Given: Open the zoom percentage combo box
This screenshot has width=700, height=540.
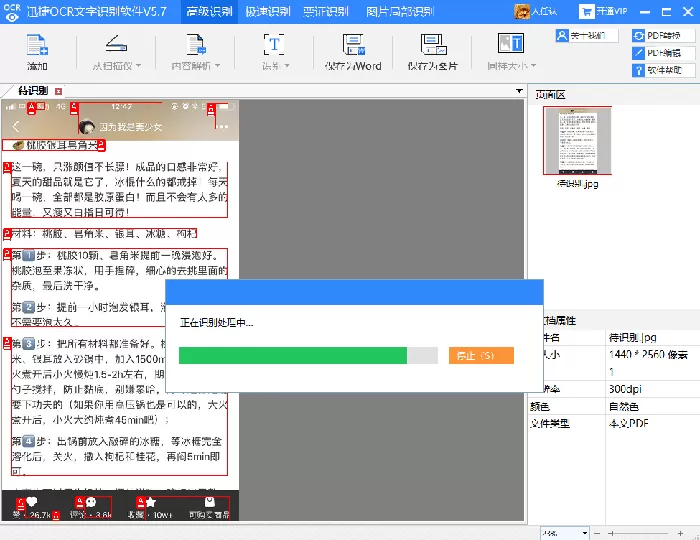Looking at the screenshot, I should point(565,533).
